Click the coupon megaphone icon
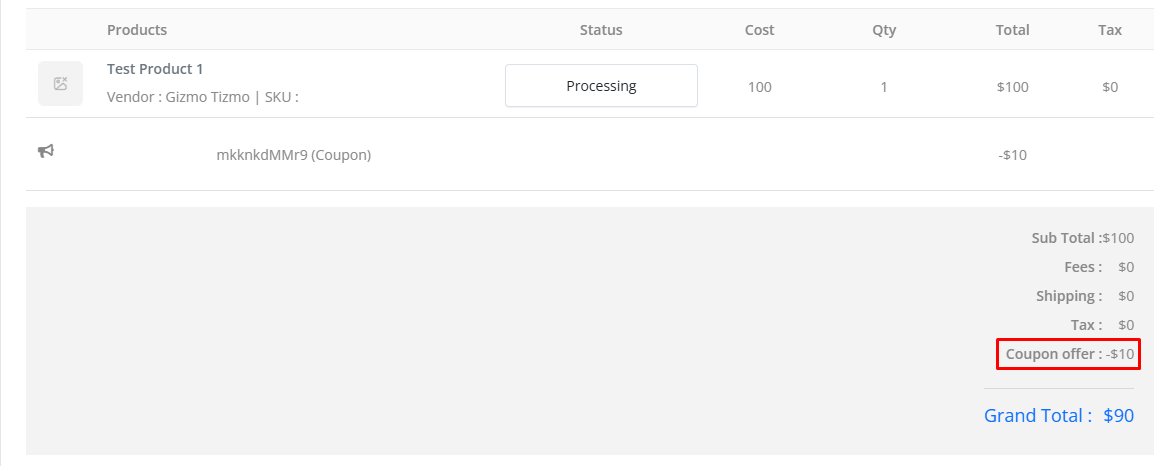 click(46, 151)
